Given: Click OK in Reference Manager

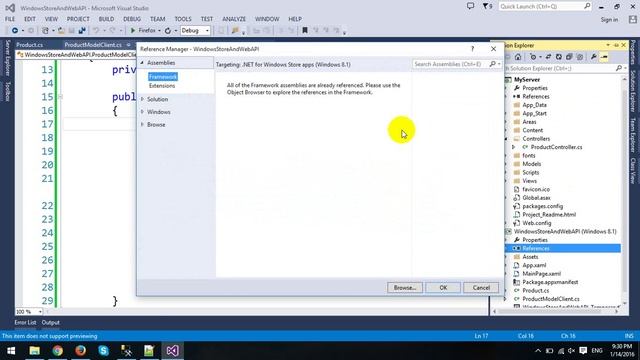Looking at the screenshot, I should pyautogui.click(x=443, y=288).
